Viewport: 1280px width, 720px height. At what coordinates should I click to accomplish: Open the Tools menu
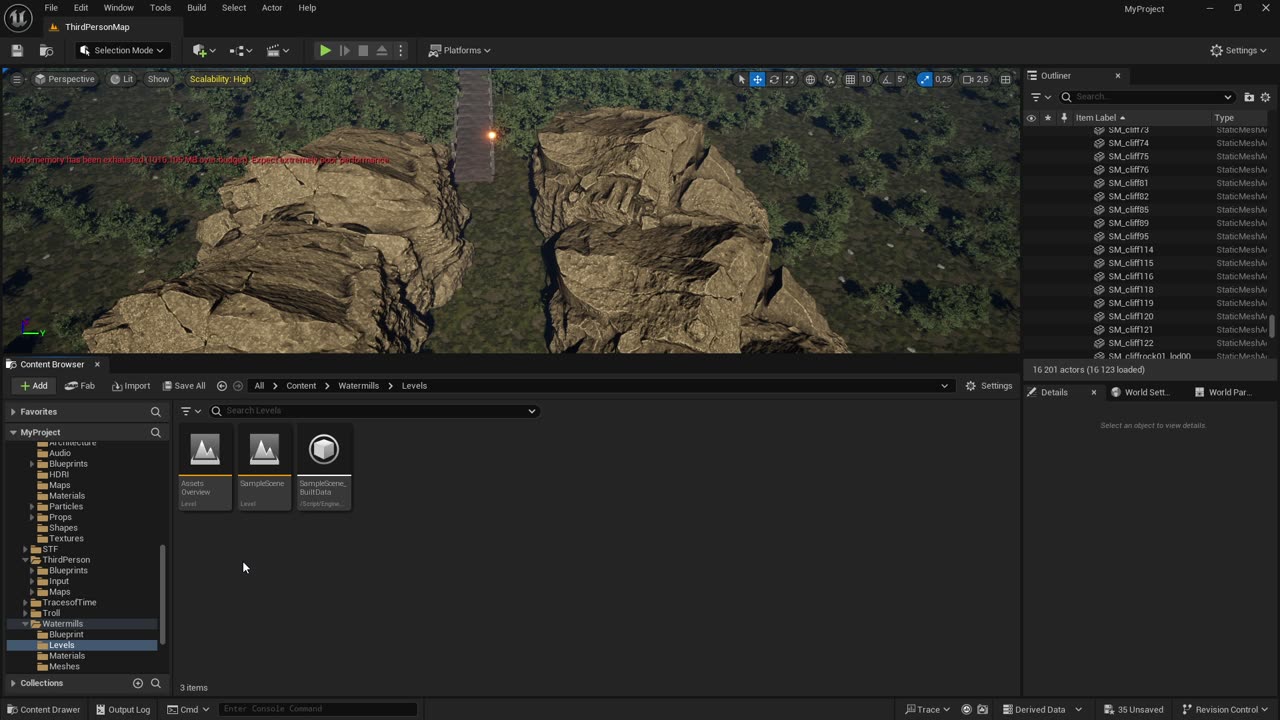(160, 8)
